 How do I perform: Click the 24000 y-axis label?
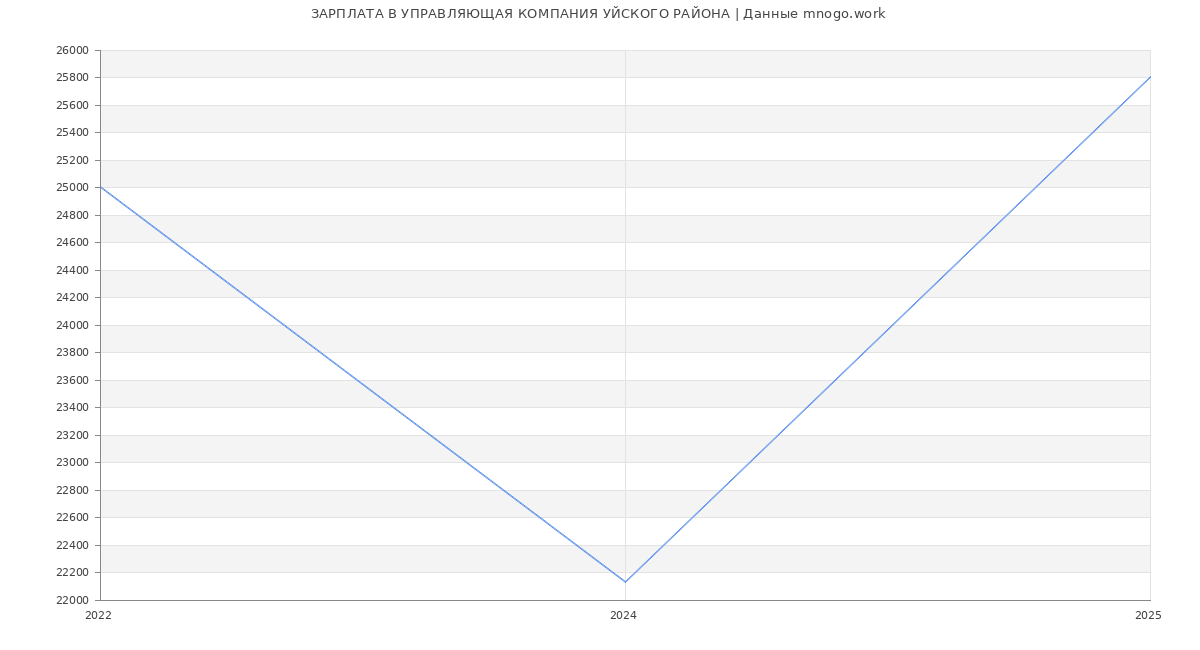[72, 325]
